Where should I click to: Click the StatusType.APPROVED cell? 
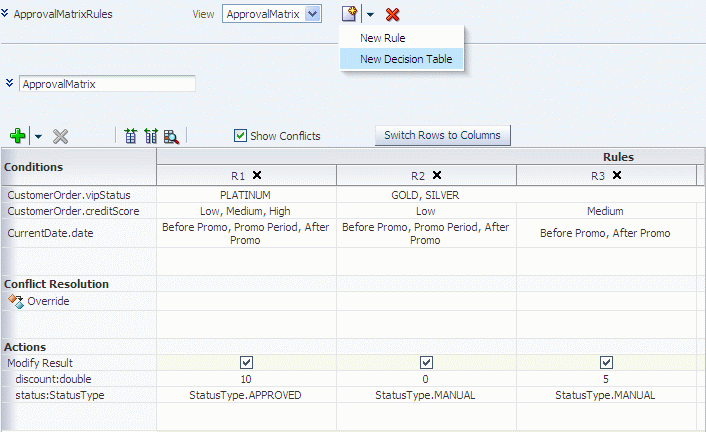tap(245, 396)
